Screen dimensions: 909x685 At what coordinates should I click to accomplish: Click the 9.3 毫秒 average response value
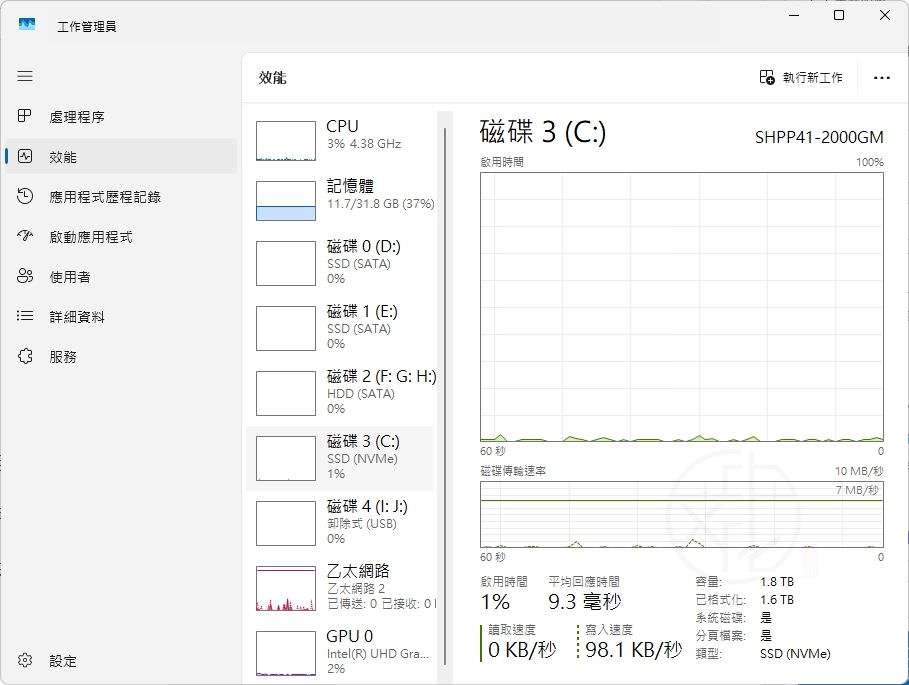[585, 602]
